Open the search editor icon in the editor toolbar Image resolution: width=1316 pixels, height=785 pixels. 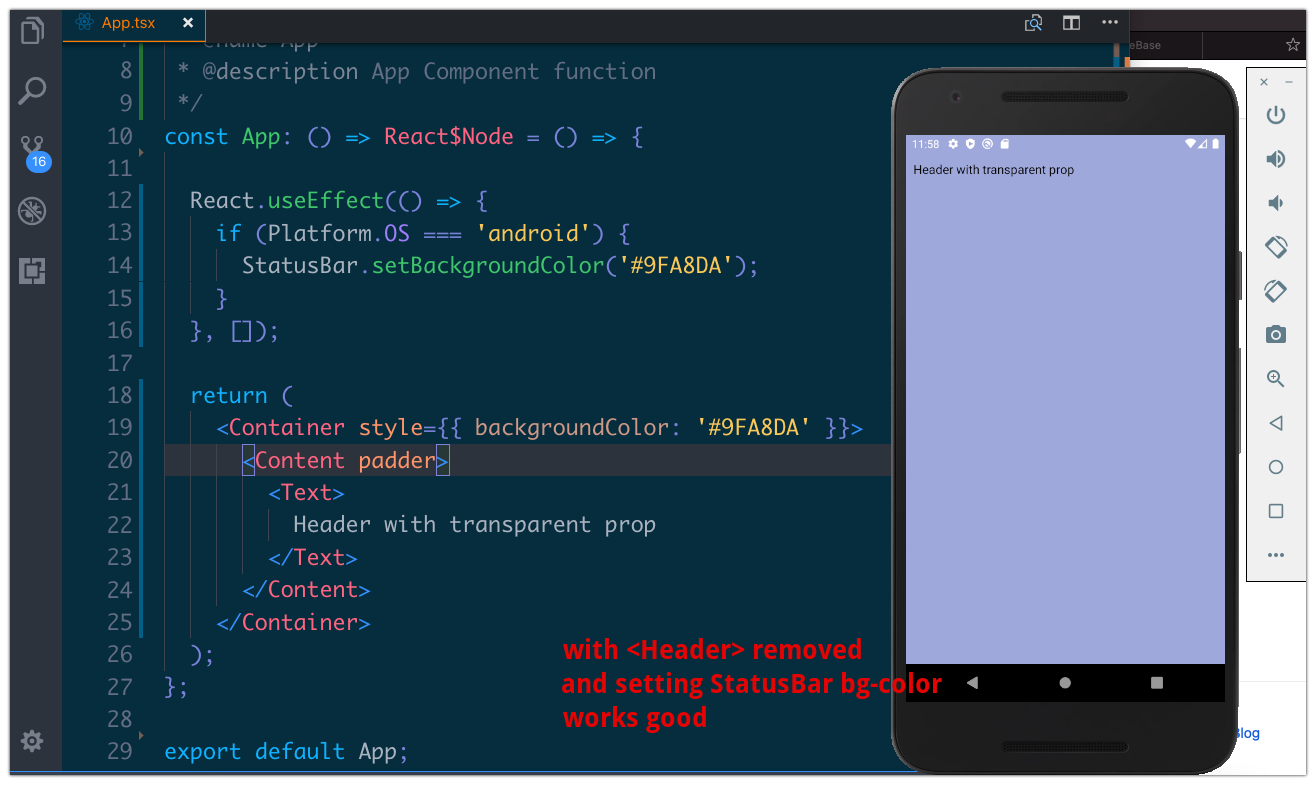pos(1033,22)
